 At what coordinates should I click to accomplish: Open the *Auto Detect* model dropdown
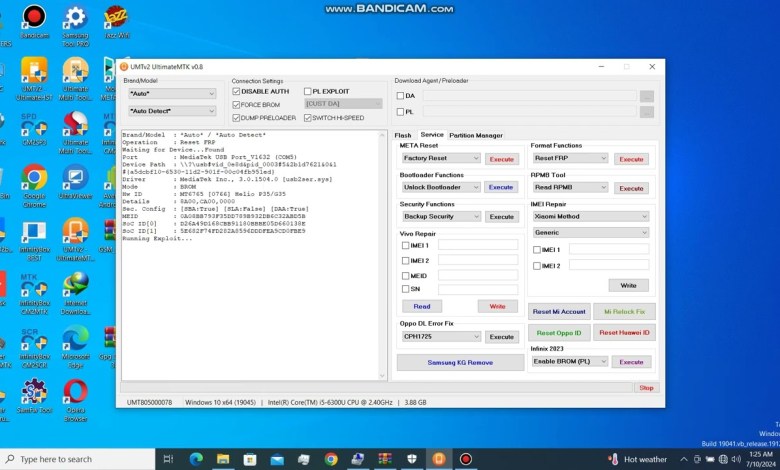pos(172,111)
